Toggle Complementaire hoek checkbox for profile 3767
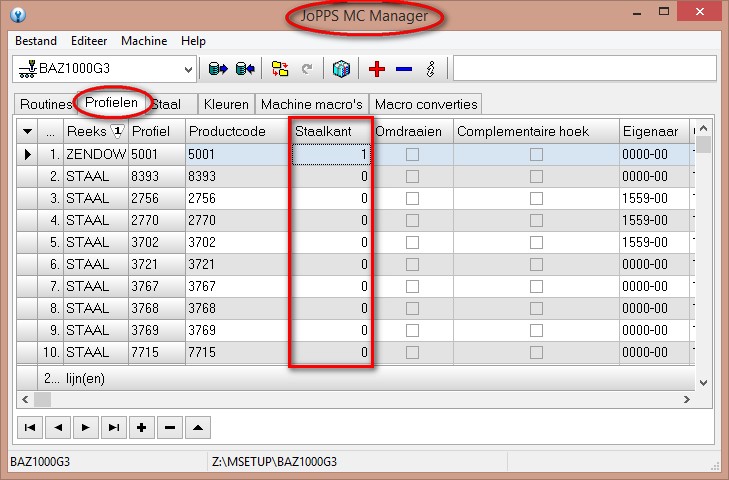The width and height of the screenshot is (729, 480). pos(537,287)
